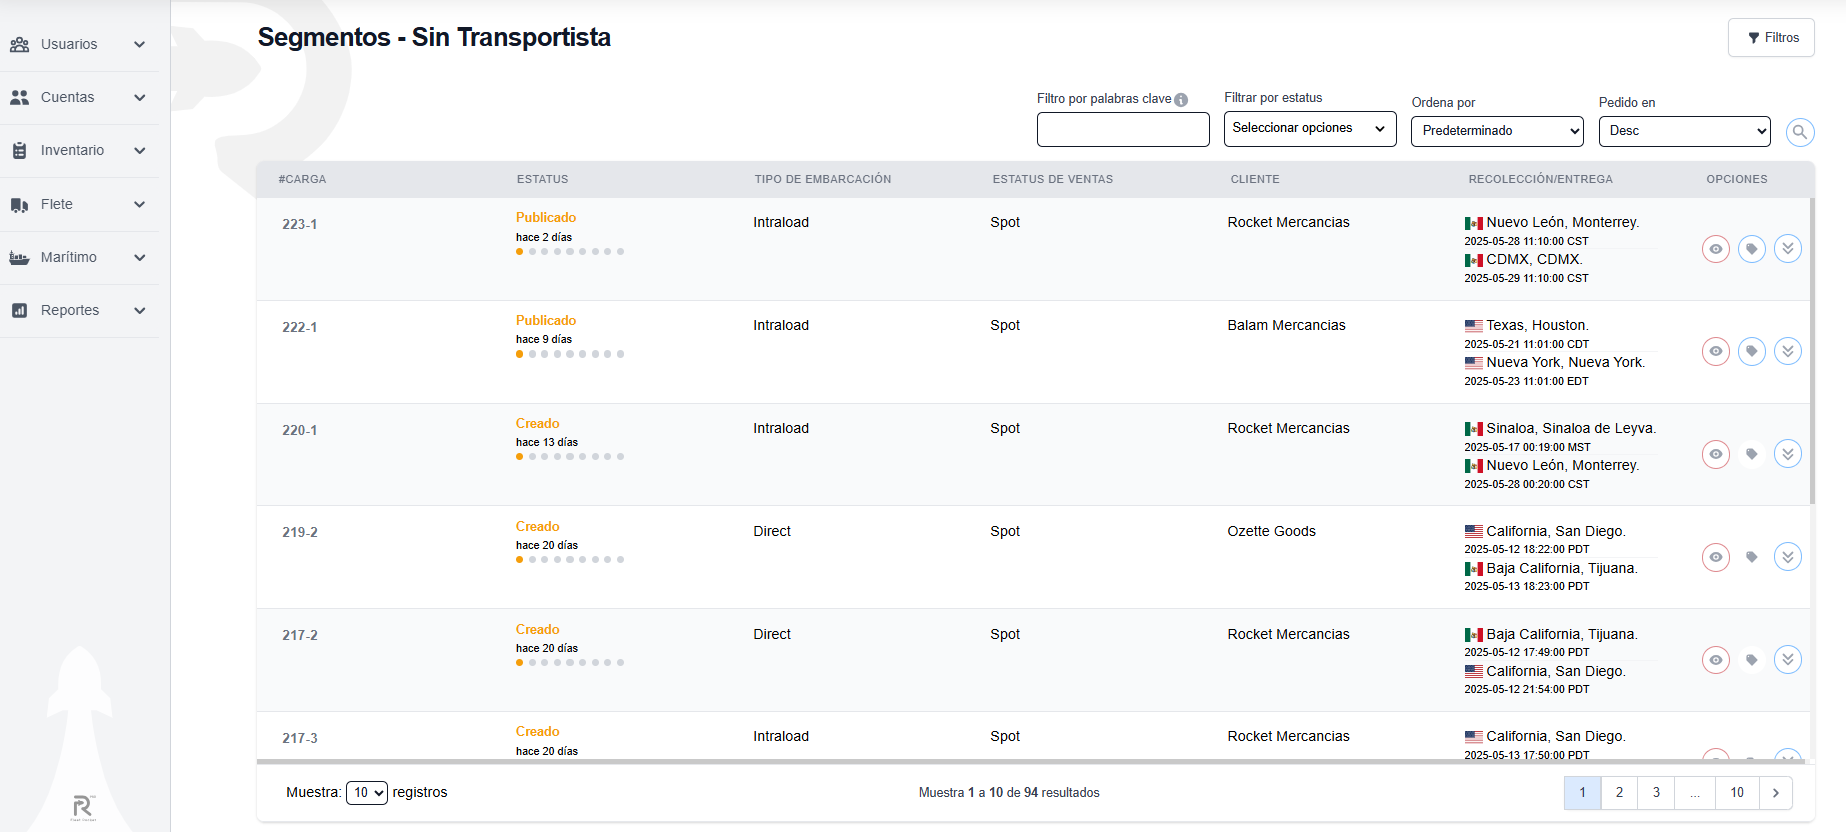Viewport: 1846px width, 832px height.
Task: Click the Flete truck icon
Action: click(x=19, y=205)
